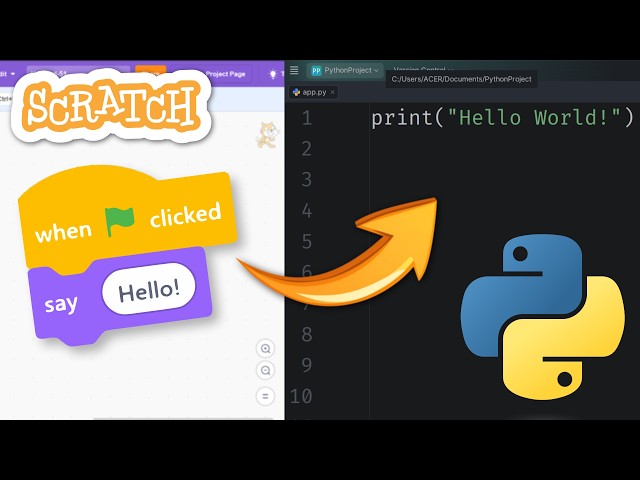Reset Scratch workspace zoom with equals icon
The height and width of the screenshot is (480, 640).
click(x=265, y=396)
